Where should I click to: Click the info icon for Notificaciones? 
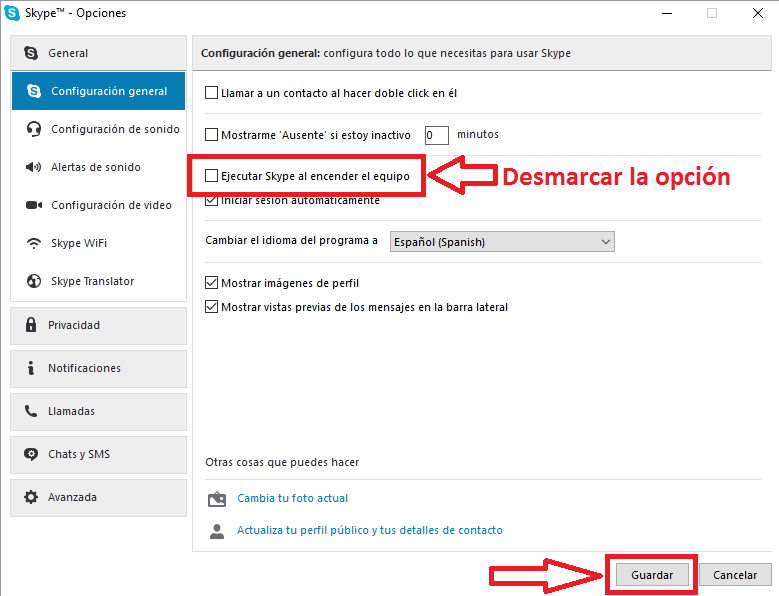[x=31, y=368]
